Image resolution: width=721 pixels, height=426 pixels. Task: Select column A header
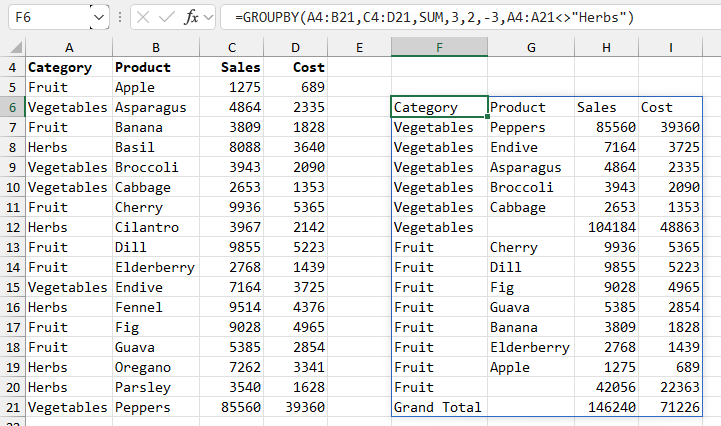[x=69, y=47]
